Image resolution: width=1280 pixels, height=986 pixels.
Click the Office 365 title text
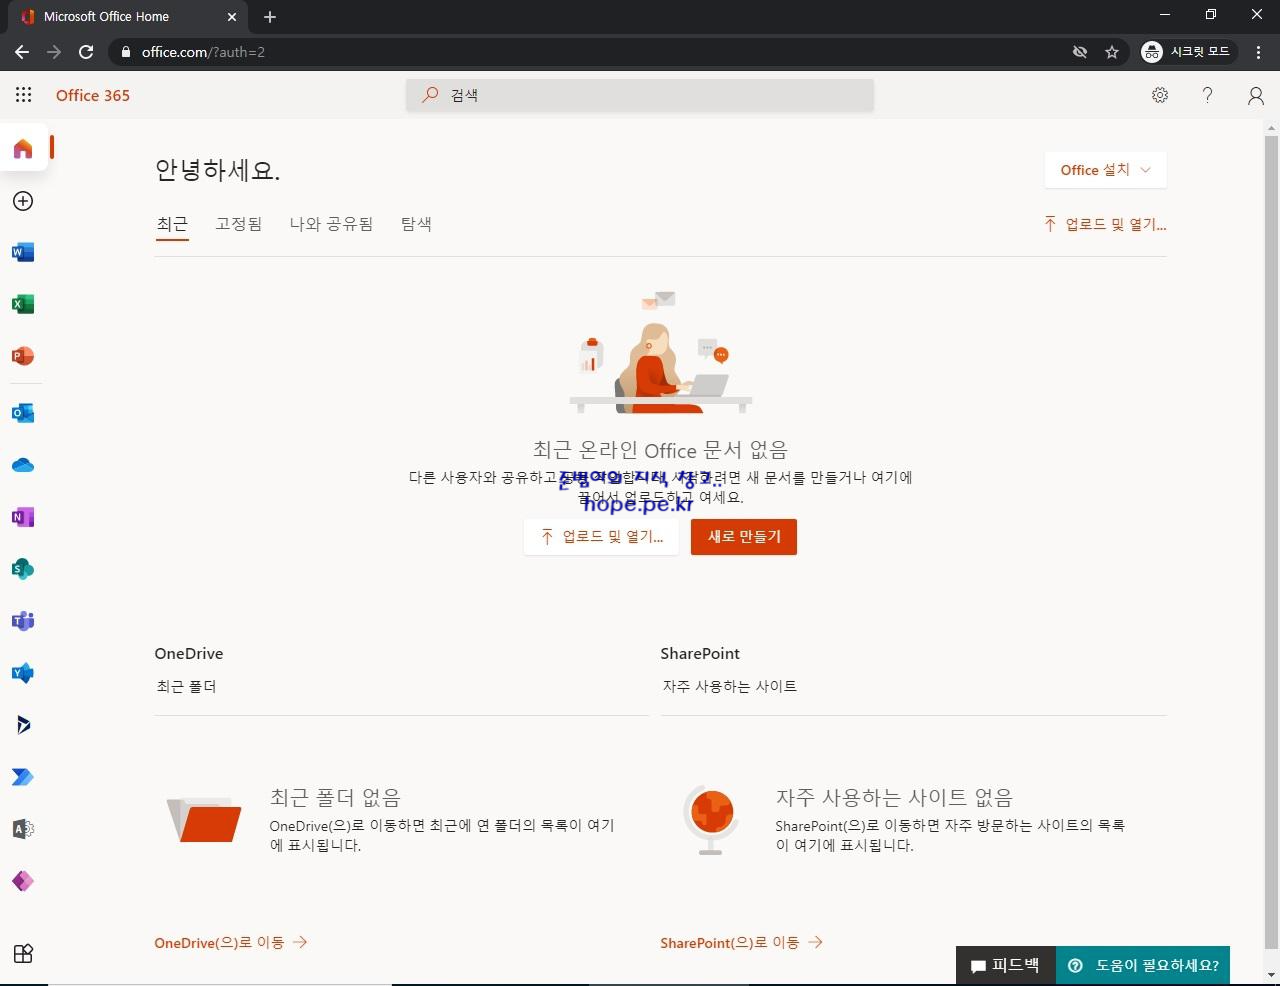click(93, 95)
